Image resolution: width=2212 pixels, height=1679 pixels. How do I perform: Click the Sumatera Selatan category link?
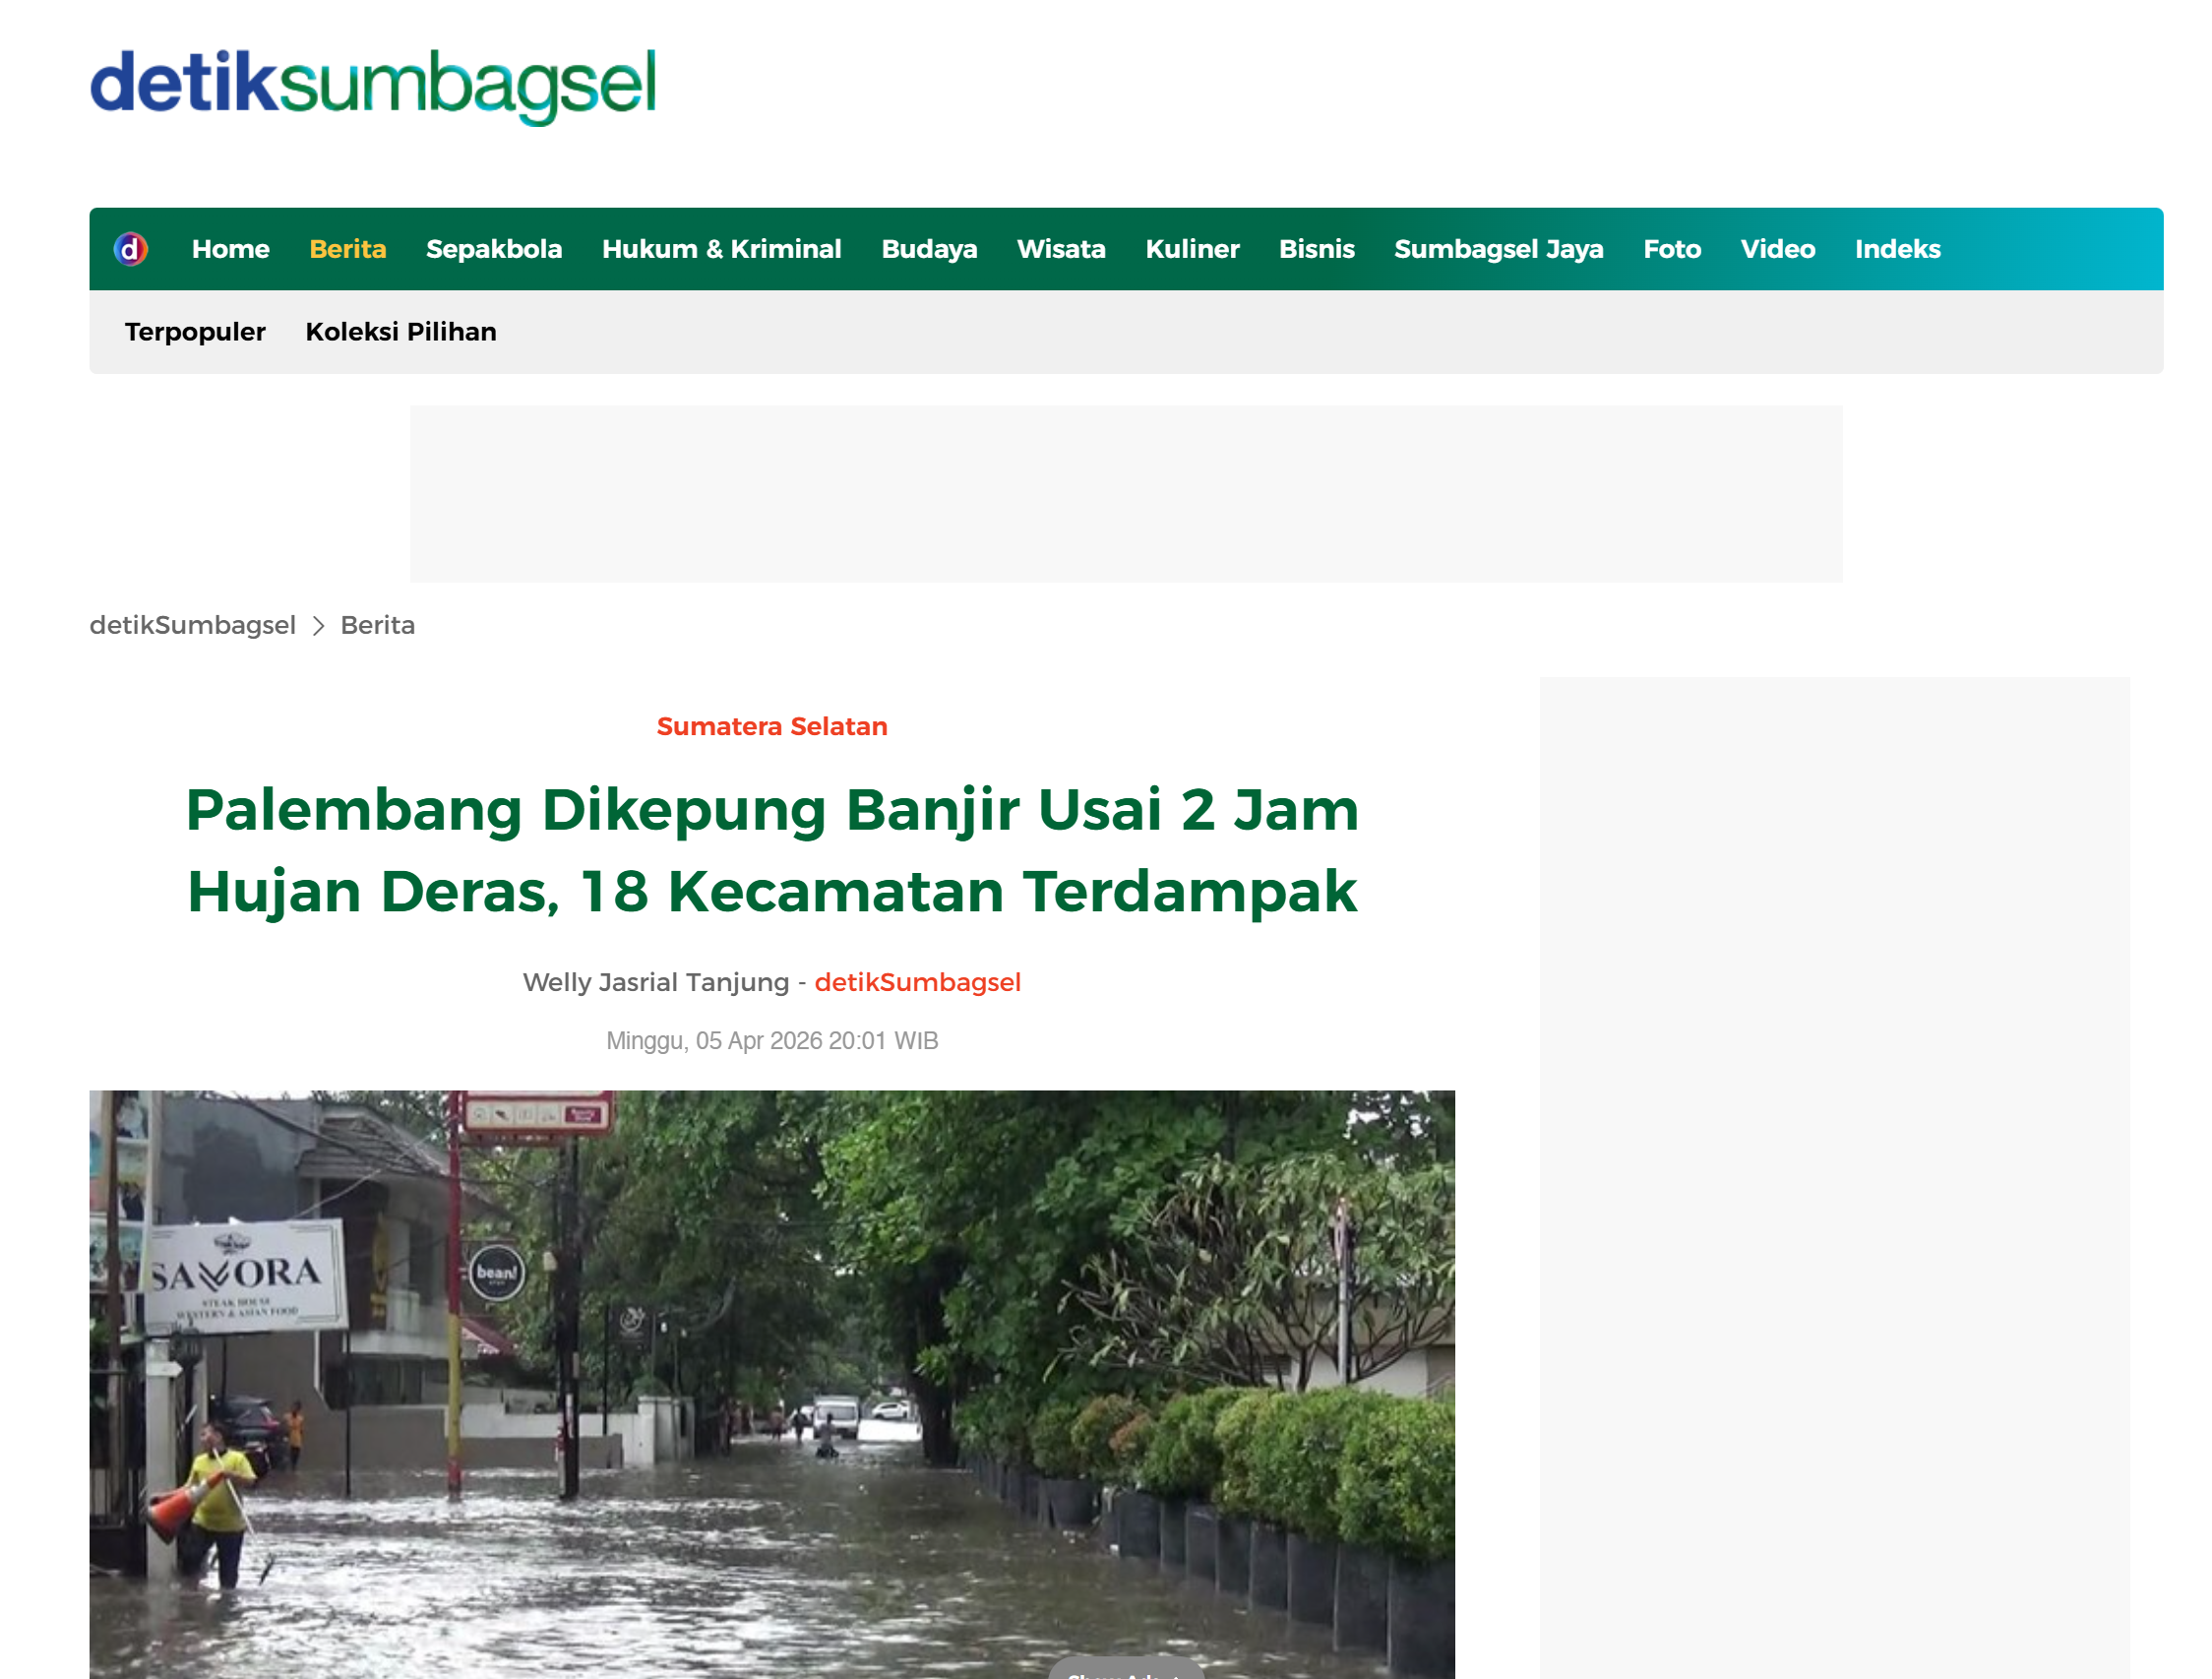[771, 726]
